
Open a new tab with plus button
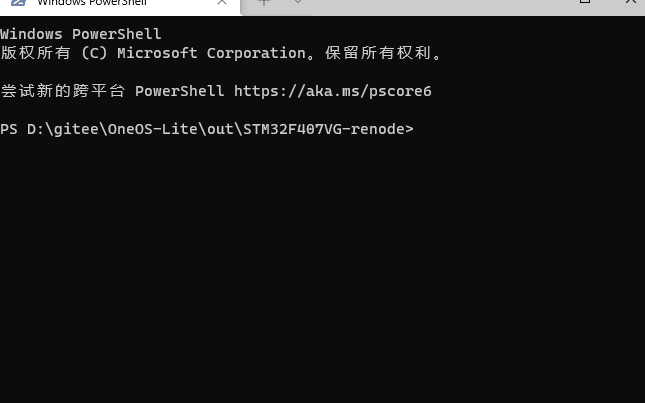[264, 3]
